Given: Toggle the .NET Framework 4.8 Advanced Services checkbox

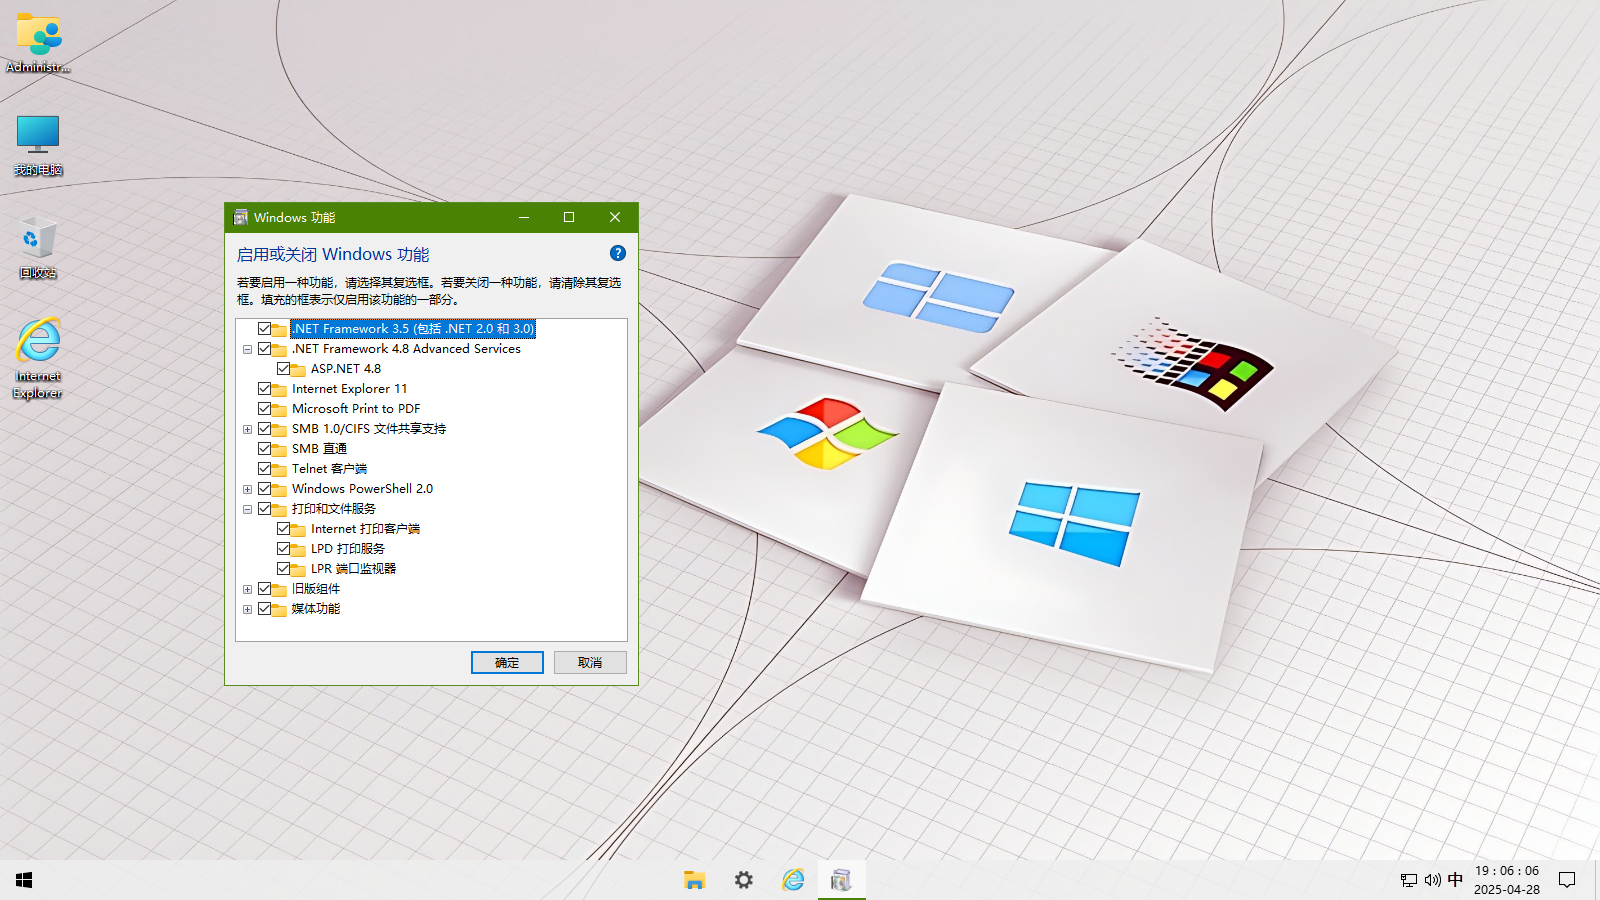Looking at the screenshot, I should click(264, 348).
